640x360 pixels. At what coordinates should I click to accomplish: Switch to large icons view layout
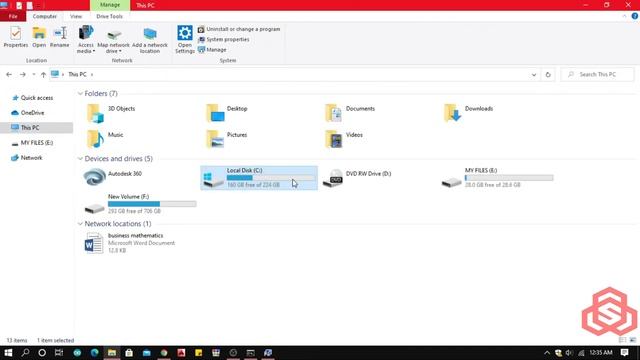pyautogui.click(x=632, y=340)
